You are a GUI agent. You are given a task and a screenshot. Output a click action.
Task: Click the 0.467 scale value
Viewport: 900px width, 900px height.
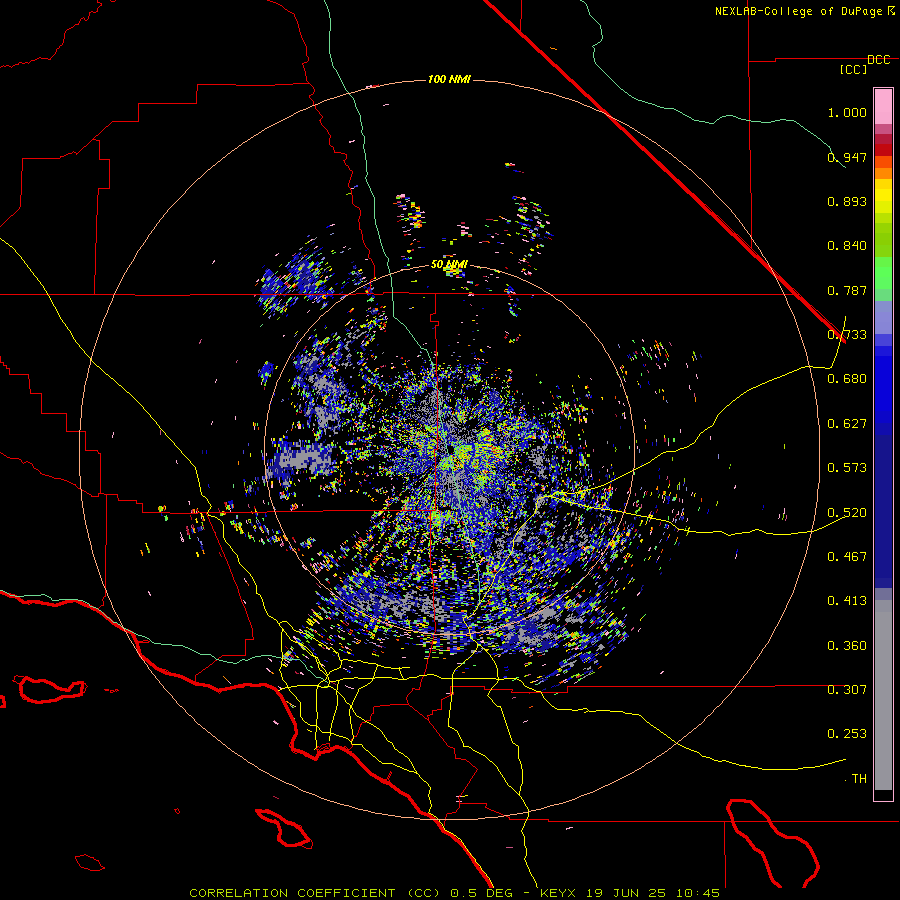(x=847, y=557)
